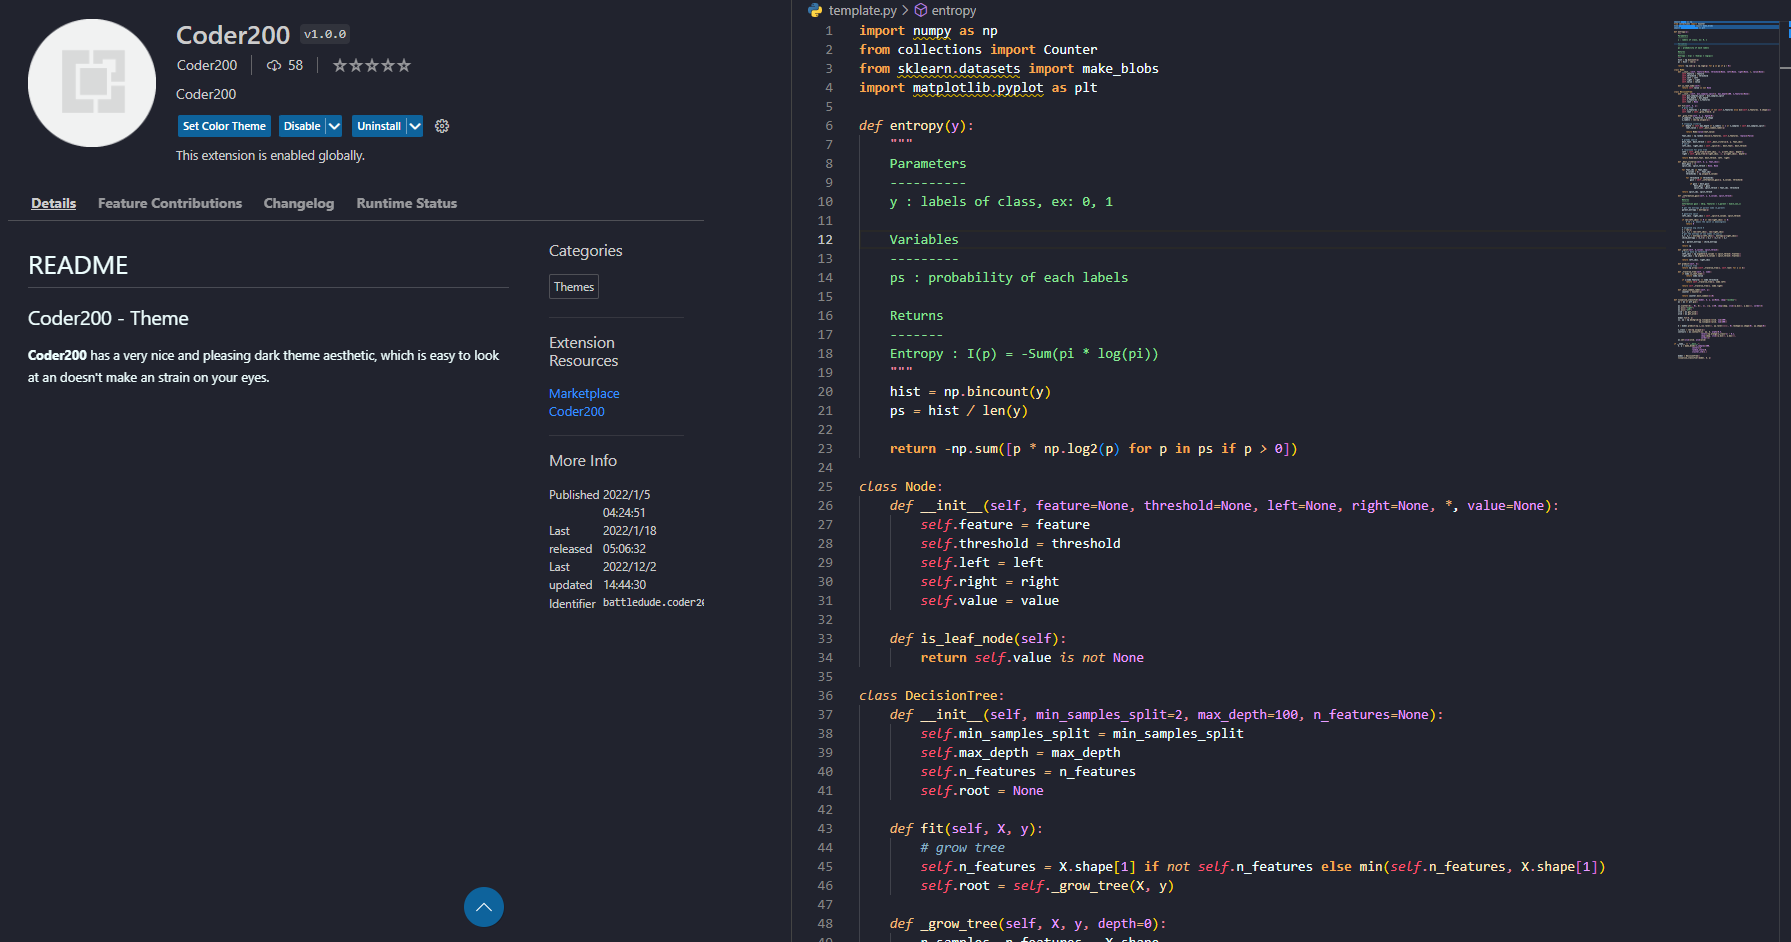This screenshot has width=1791, height=942.
Task: Open the Uninstall dropdown arrow
Action: coord(415,126)
